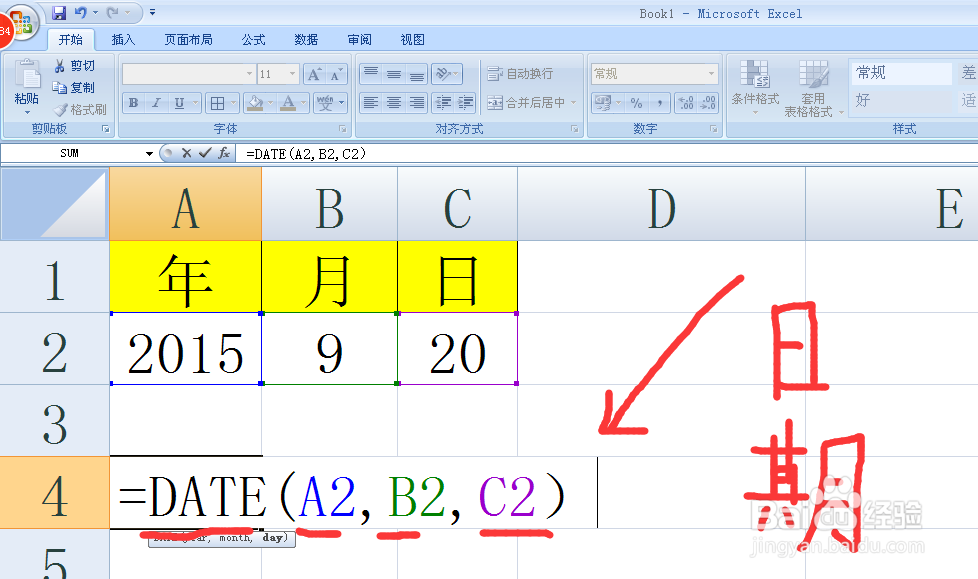
Task: Apply percent style
Action: tap(636, 103)
